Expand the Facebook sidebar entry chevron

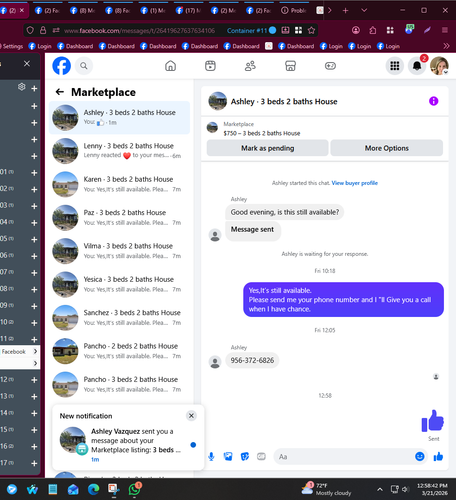coord(35,351)
